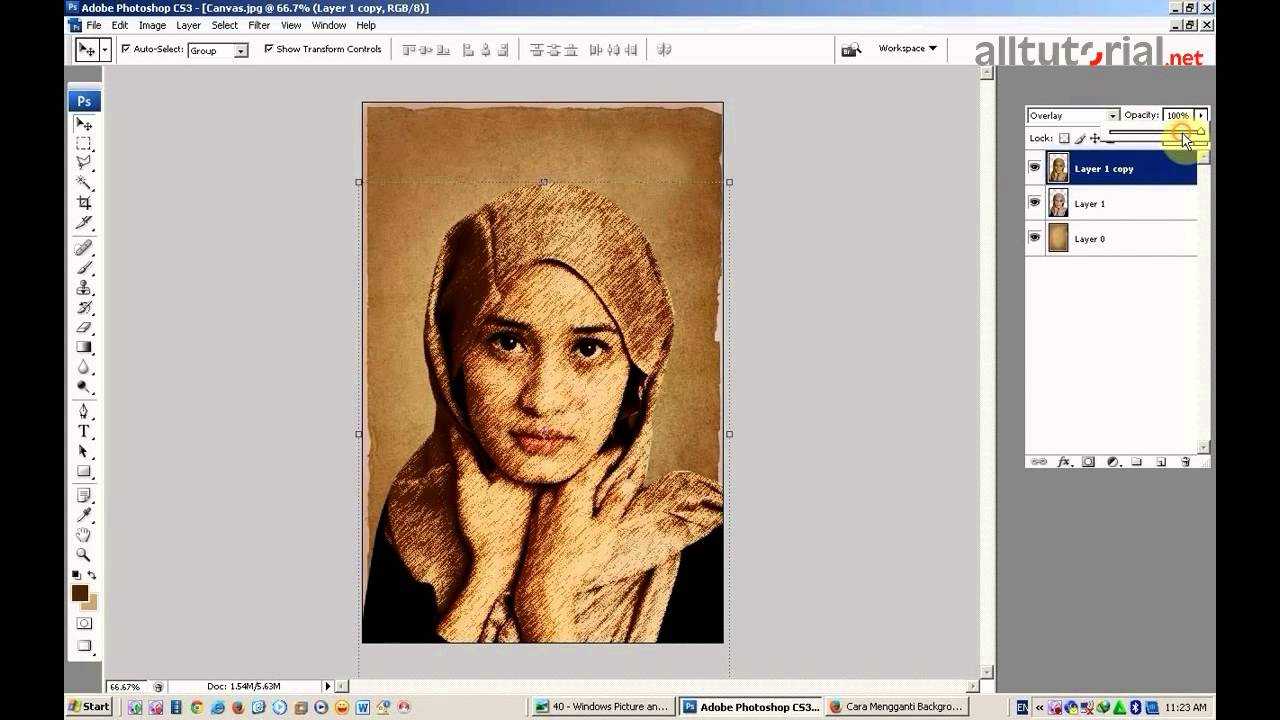Open the Edit menu
The width and height of the screenshot is (1280, 720).
pyautogui.click(x=120, y=25)
